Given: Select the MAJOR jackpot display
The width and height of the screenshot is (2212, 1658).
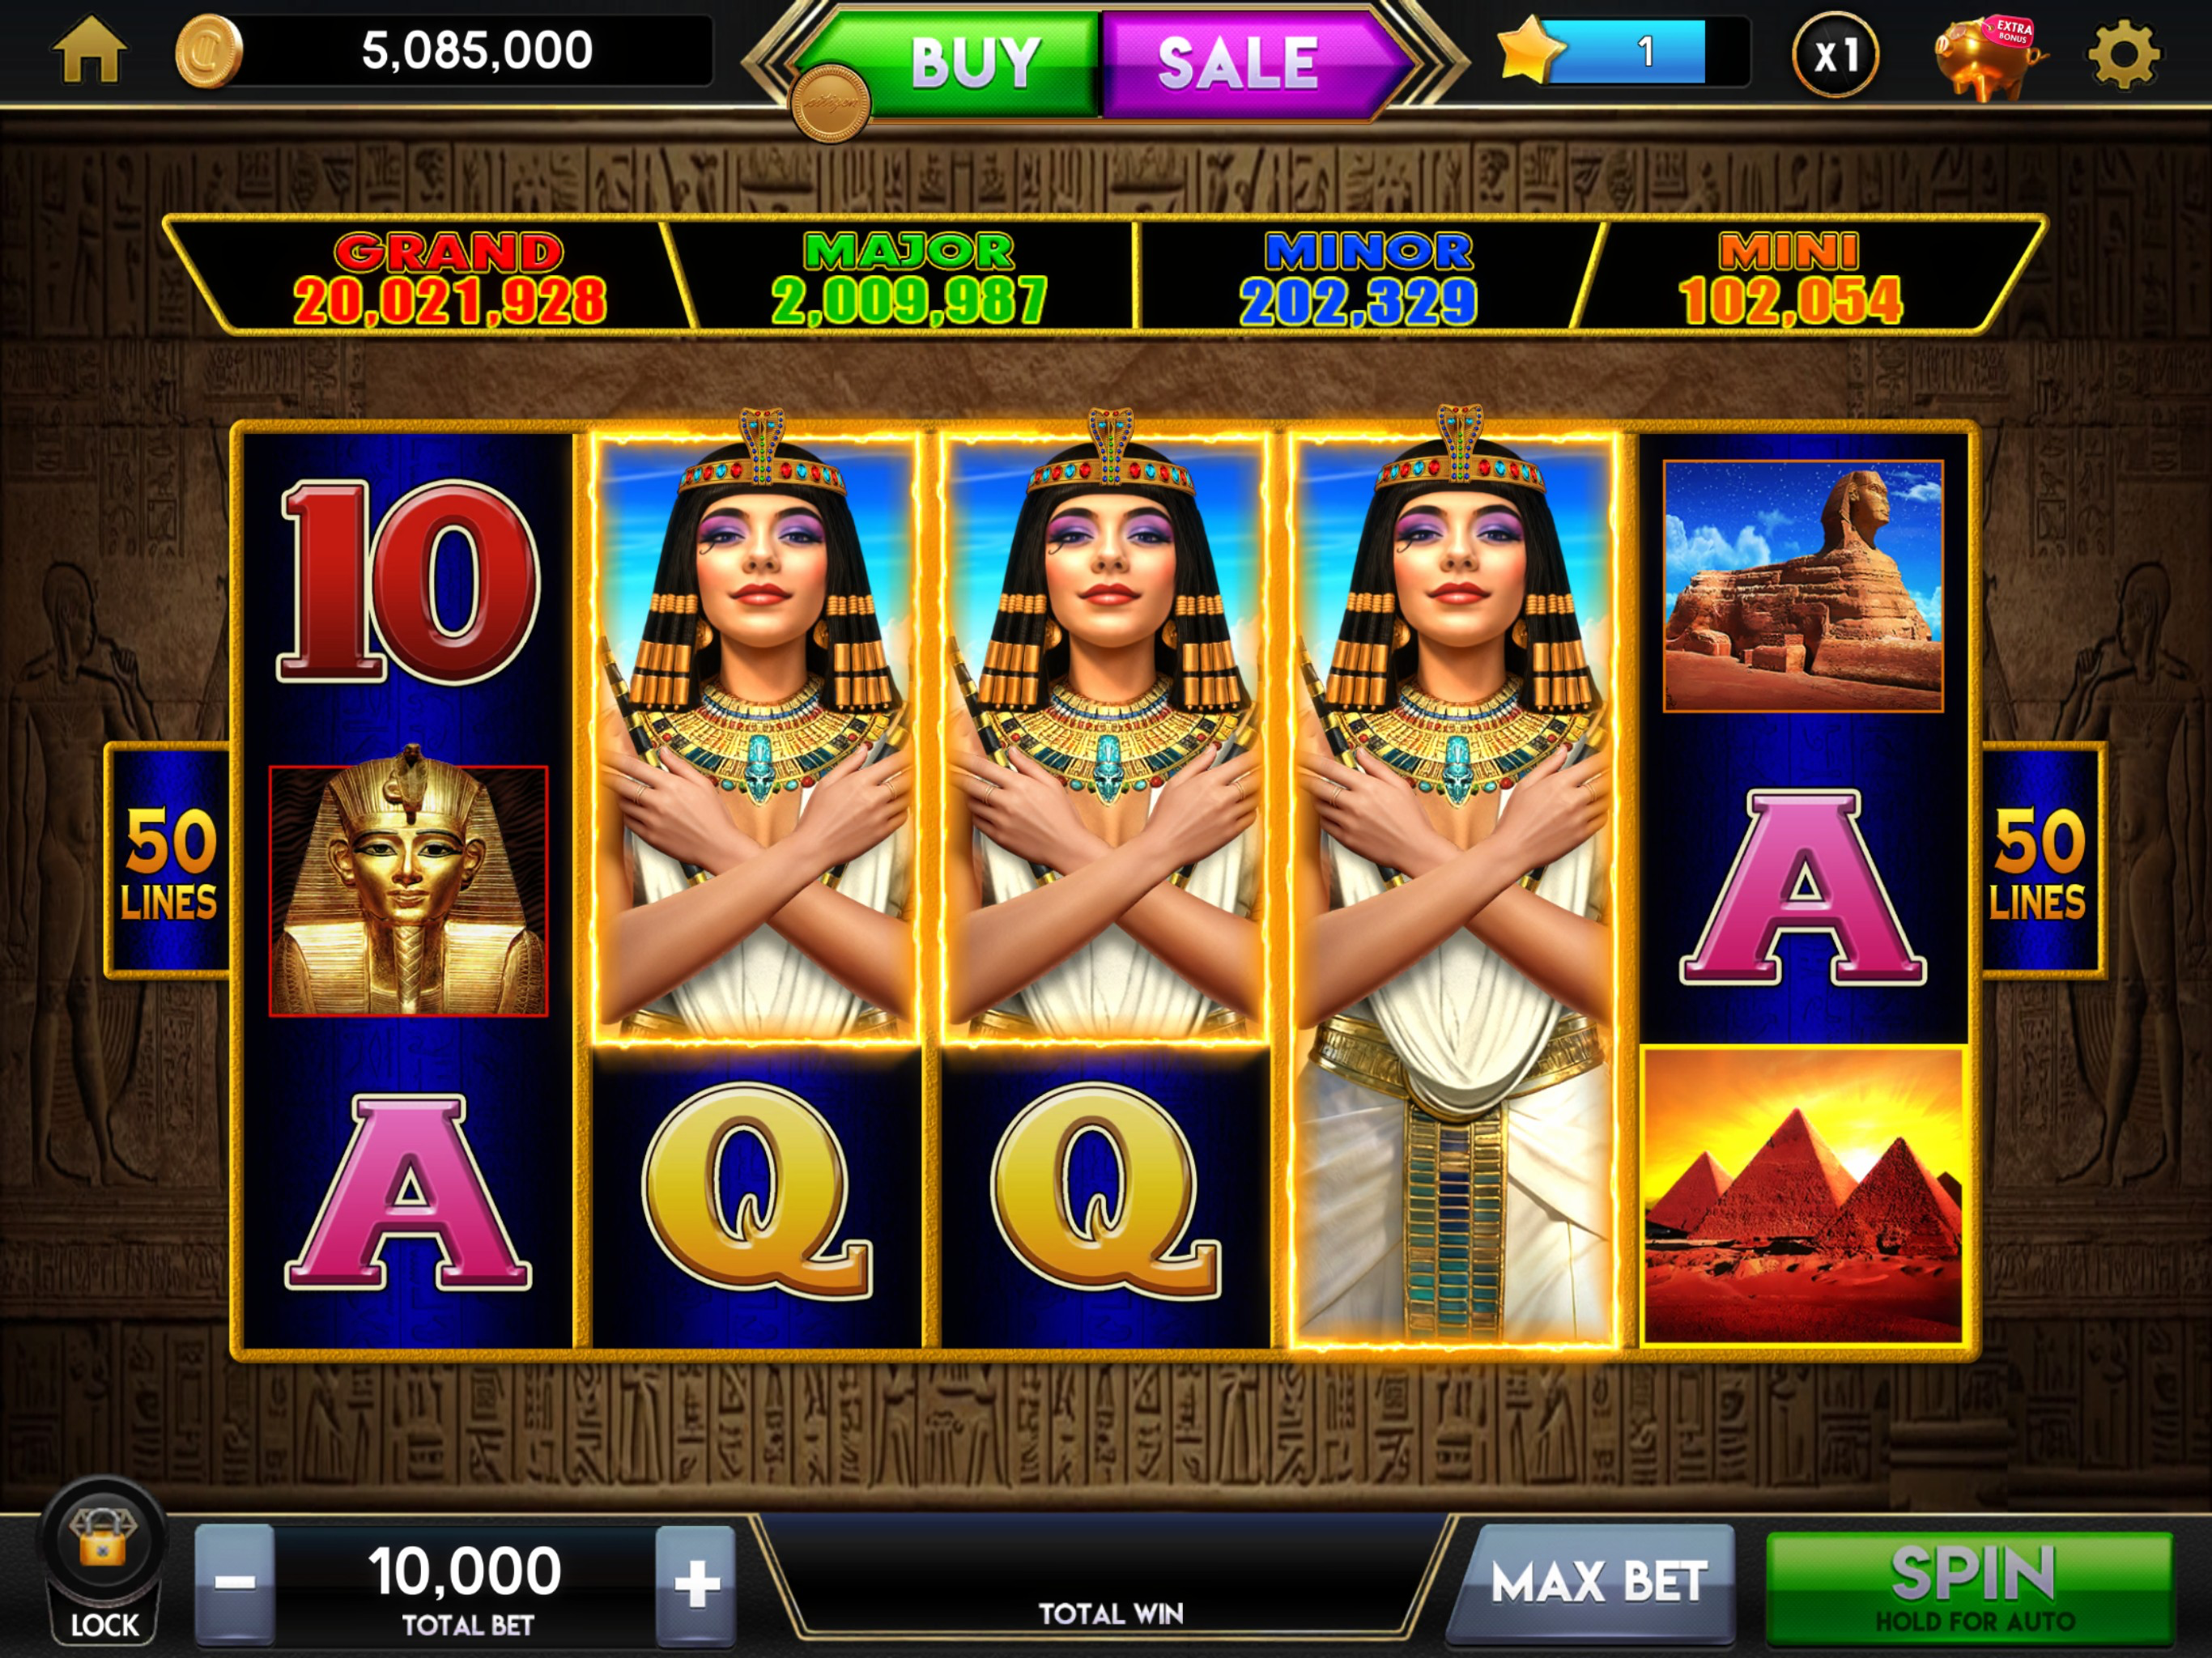Looking at the screenshot, I should pos(909,276).
